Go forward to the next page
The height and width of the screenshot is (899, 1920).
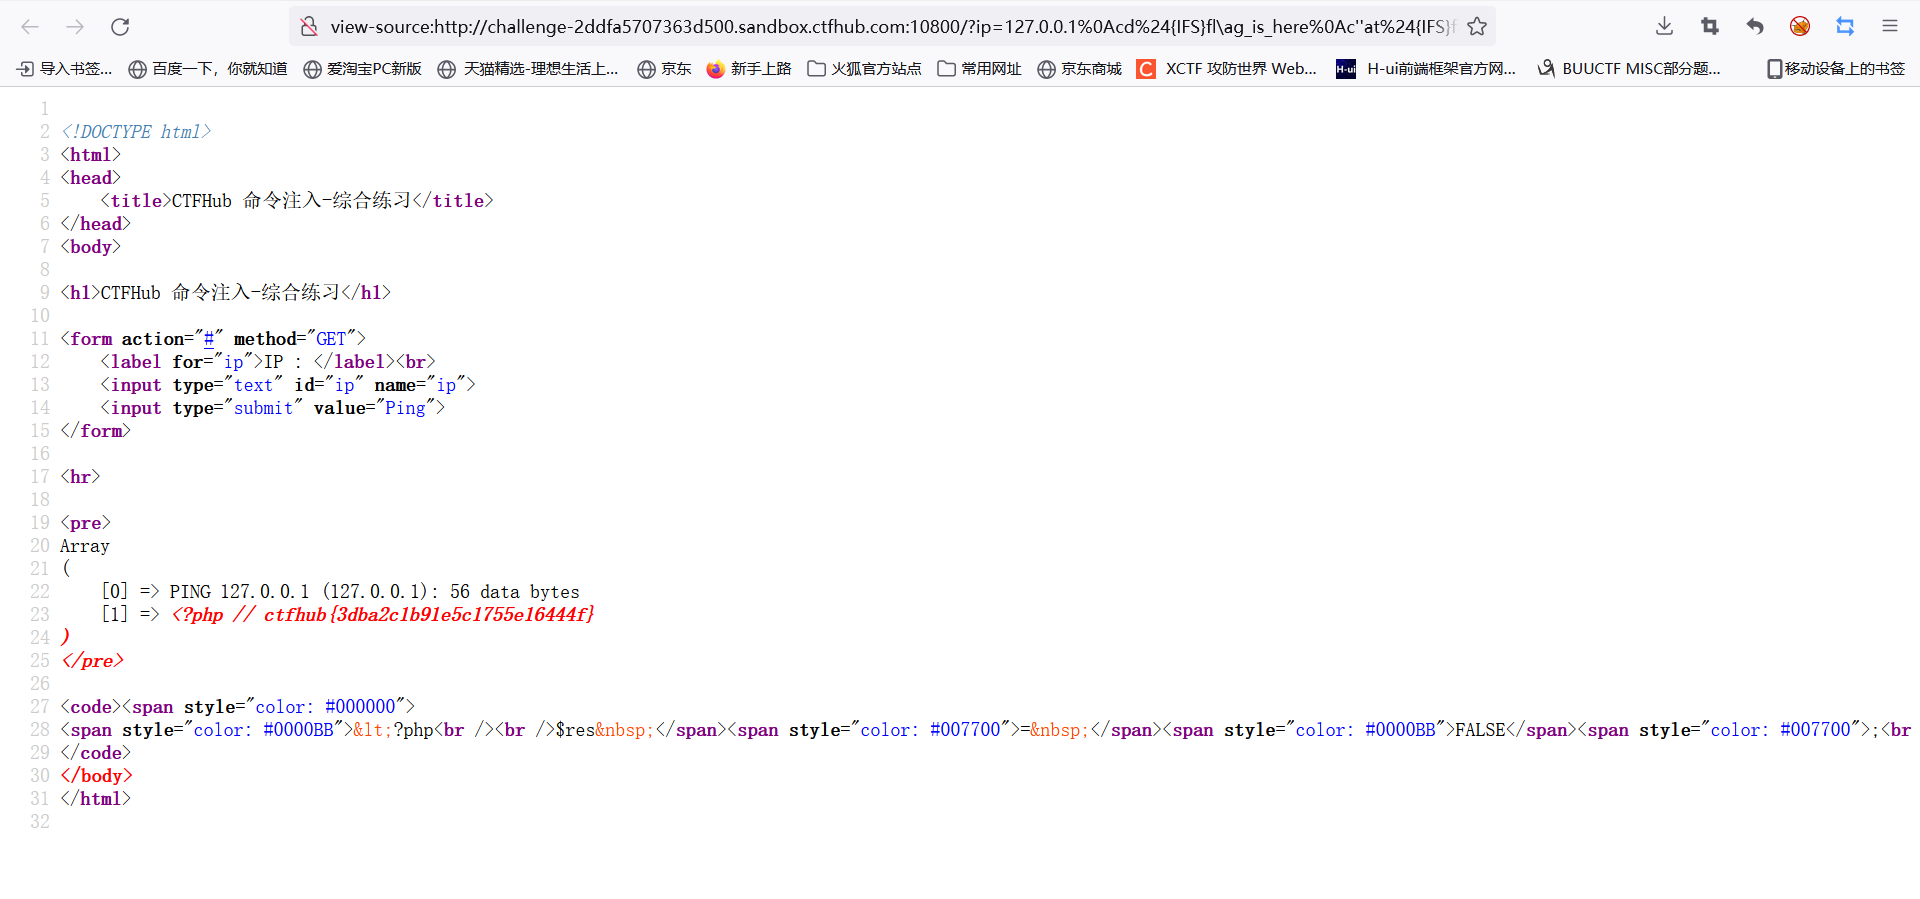(75, 27)
